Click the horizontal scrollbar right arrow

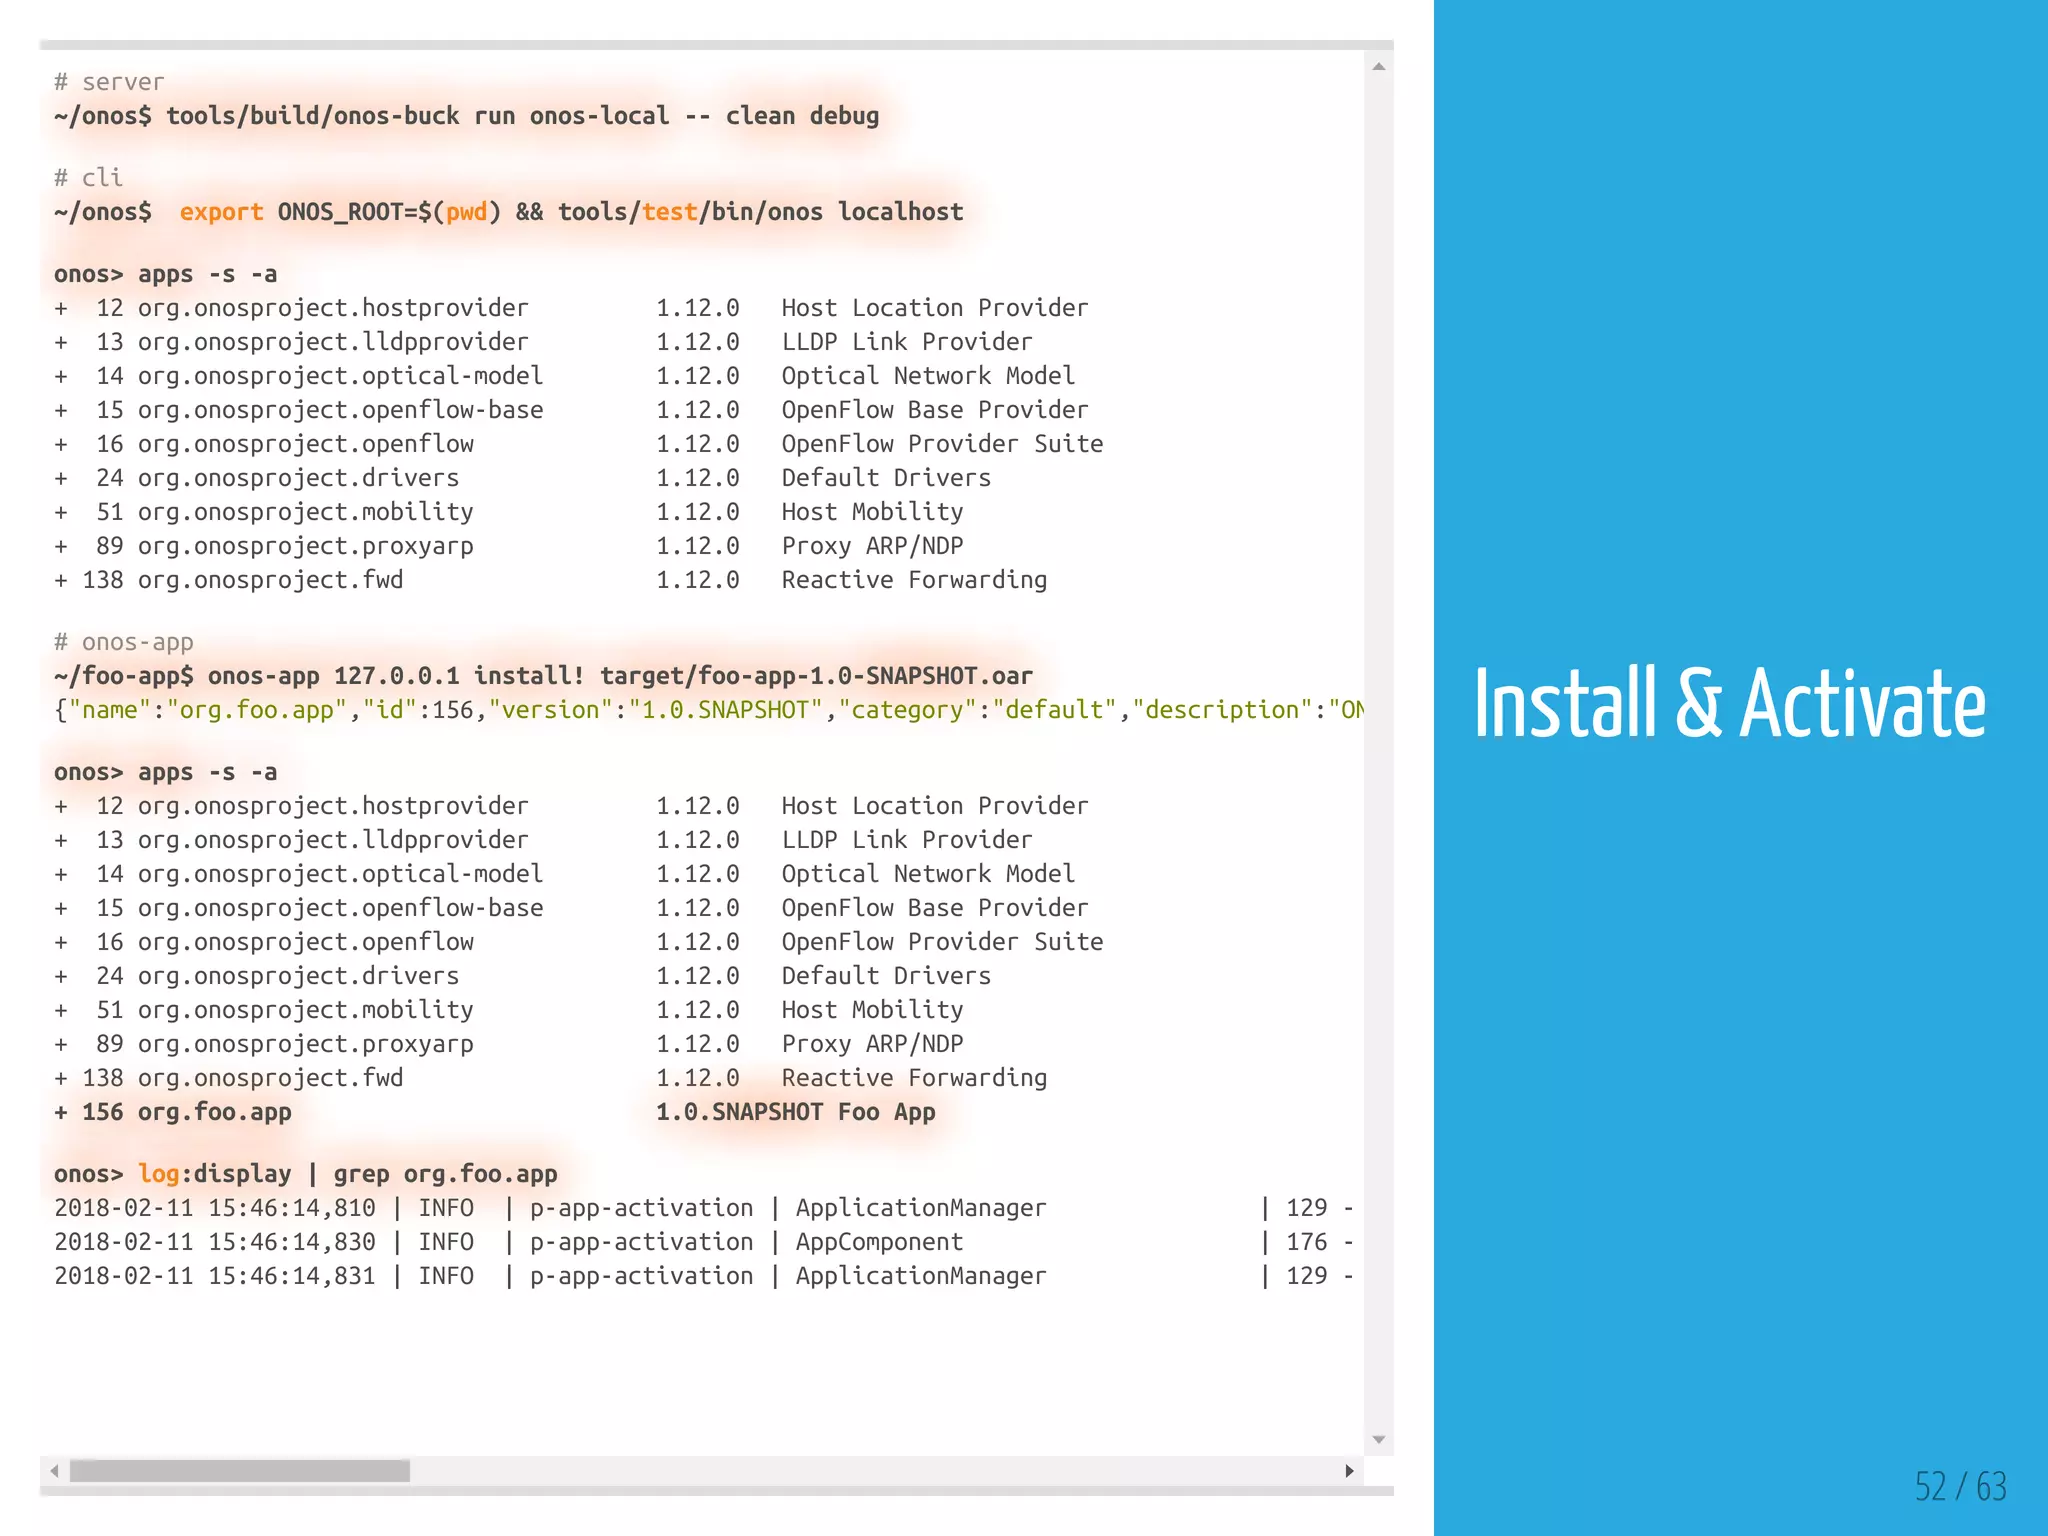(x=1349, y=1471)
